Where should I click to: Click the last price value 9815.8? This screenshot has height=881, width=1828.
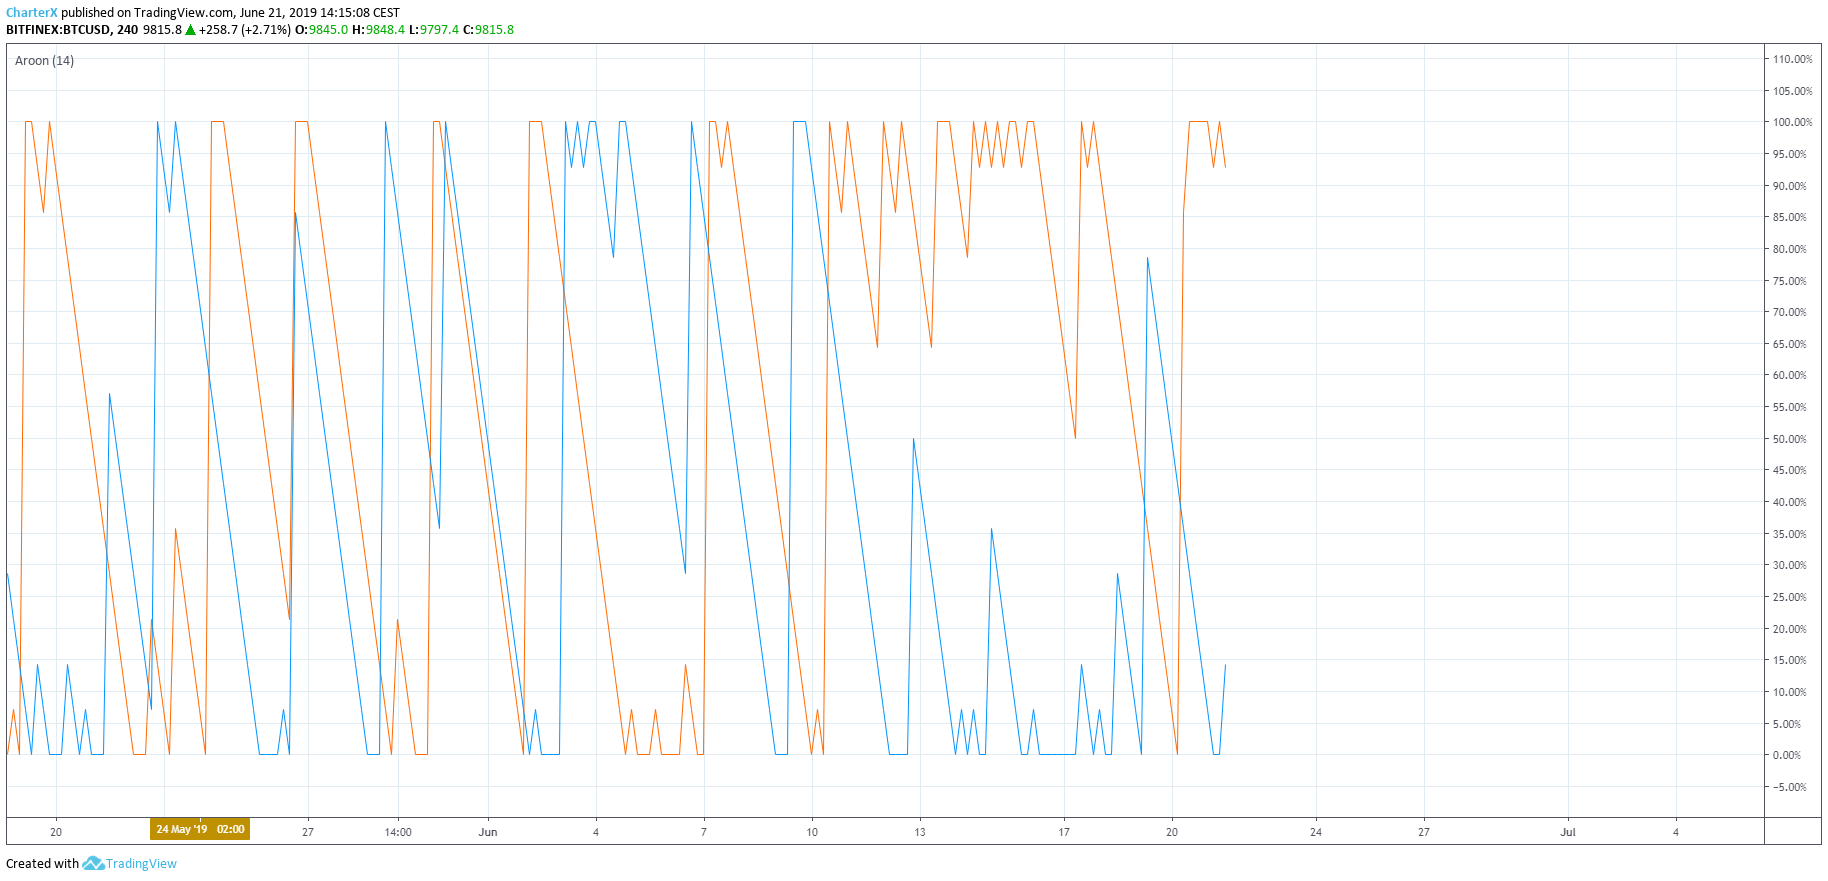pos(162,30)
